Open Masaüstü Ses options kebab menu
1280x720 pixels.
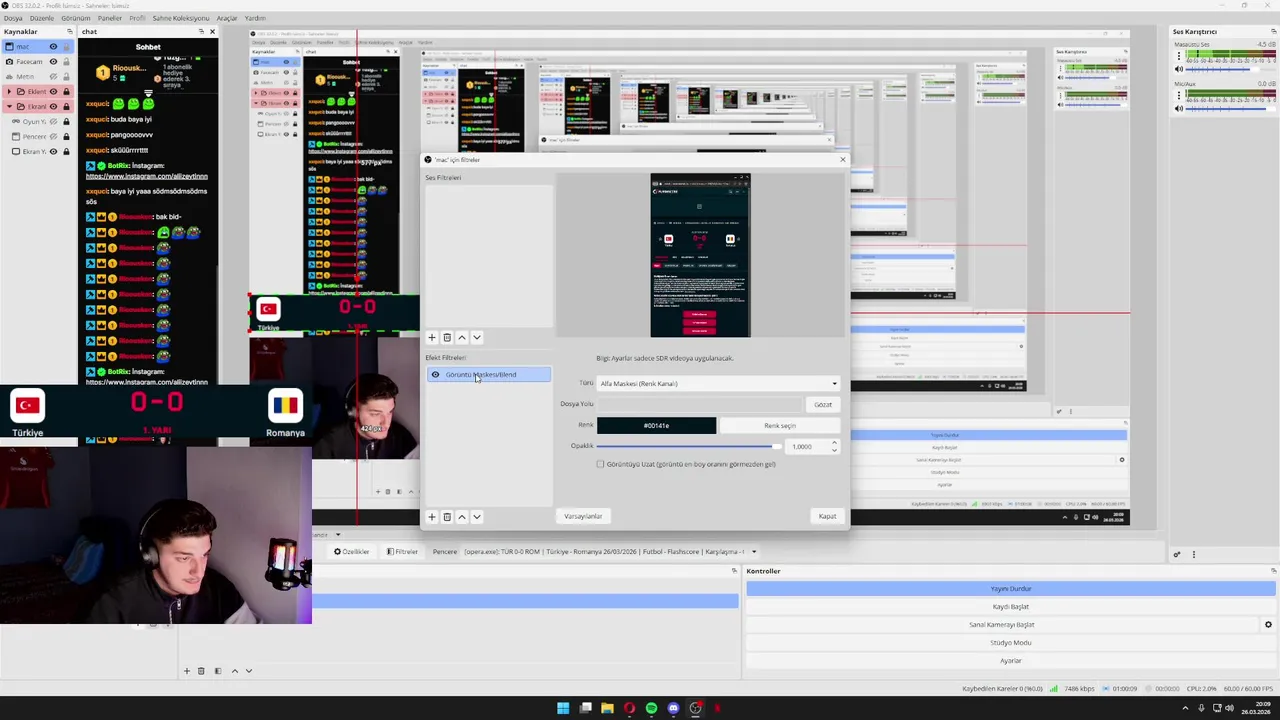[x=1179, y=56]
